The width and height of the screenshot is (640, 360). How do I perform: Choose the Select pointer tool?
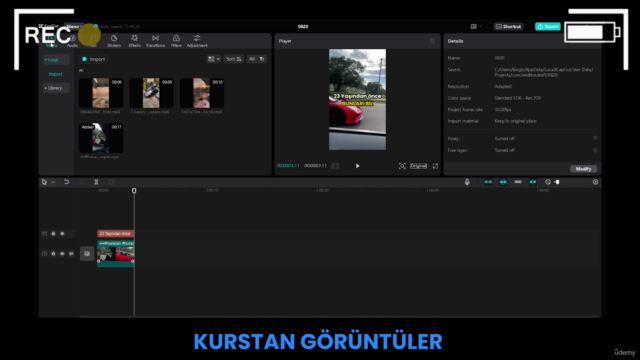pos(44,182)
